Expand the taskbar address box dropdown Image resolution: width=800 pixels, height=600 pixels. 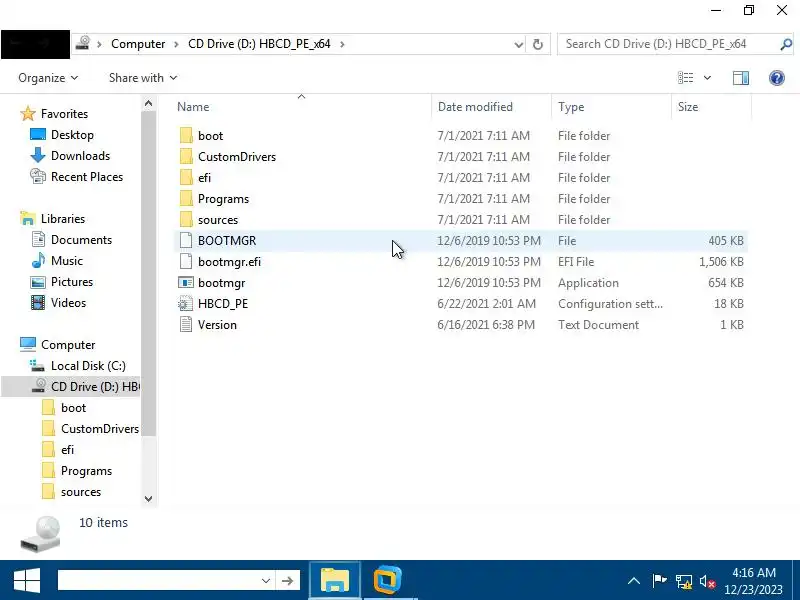tap(265, 581)
